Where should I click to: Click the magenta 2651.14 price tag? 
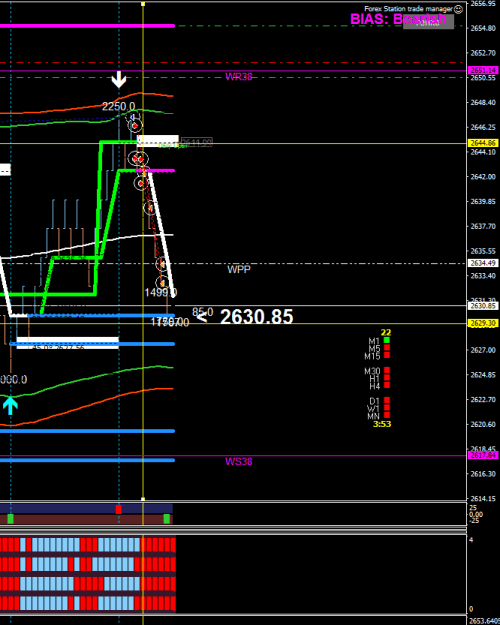click(483, 70)
